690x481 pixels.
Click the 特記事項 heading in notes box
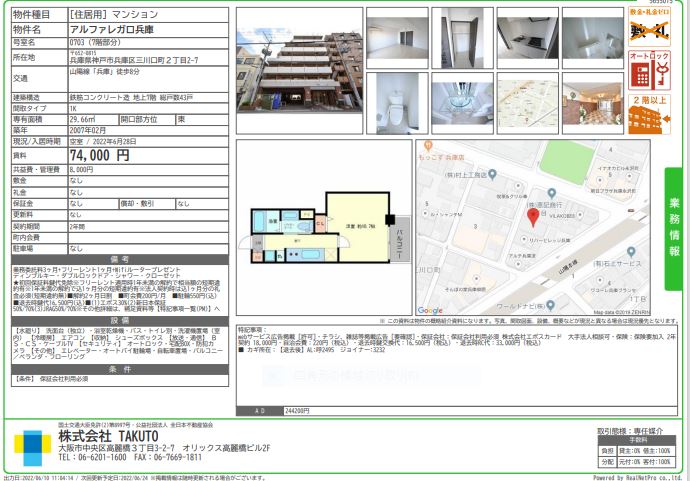pos(253,330)
